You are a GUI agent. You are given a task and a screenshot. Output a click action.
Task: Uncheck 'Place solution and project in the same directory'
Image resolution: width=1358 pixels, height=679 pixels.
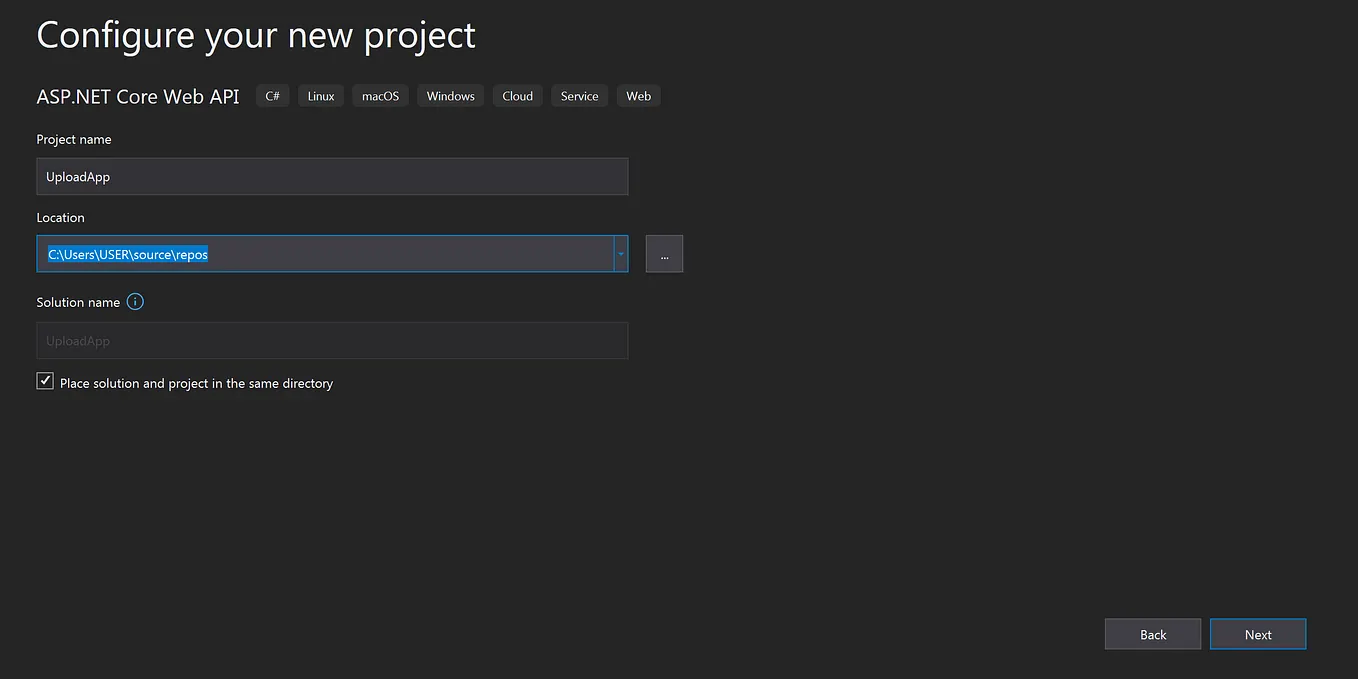(x=44, y=380)
